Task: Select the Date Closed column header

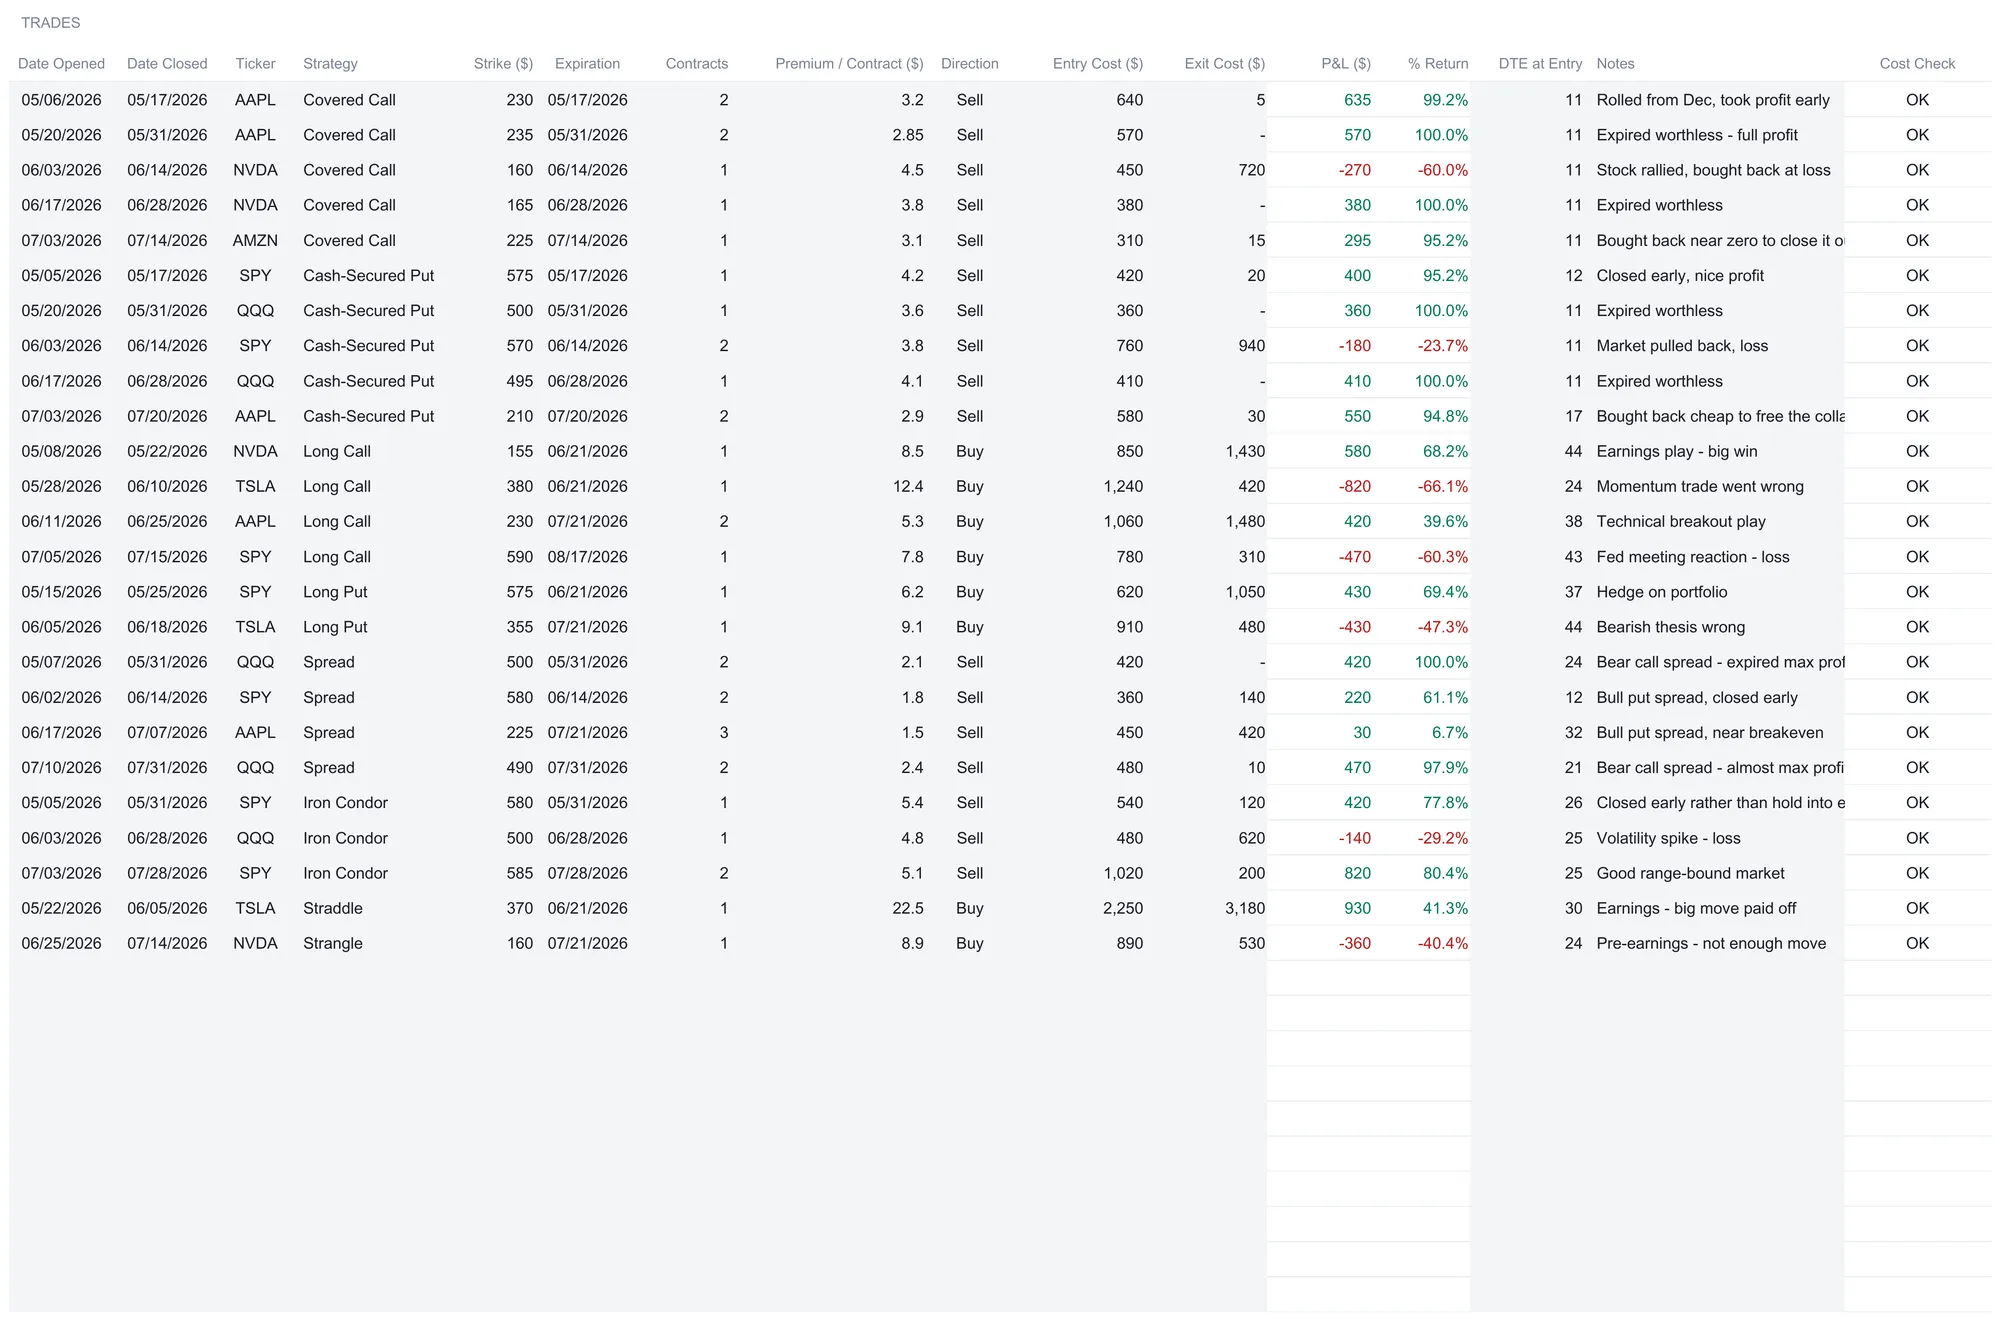Action: click(x=167, y=63)
